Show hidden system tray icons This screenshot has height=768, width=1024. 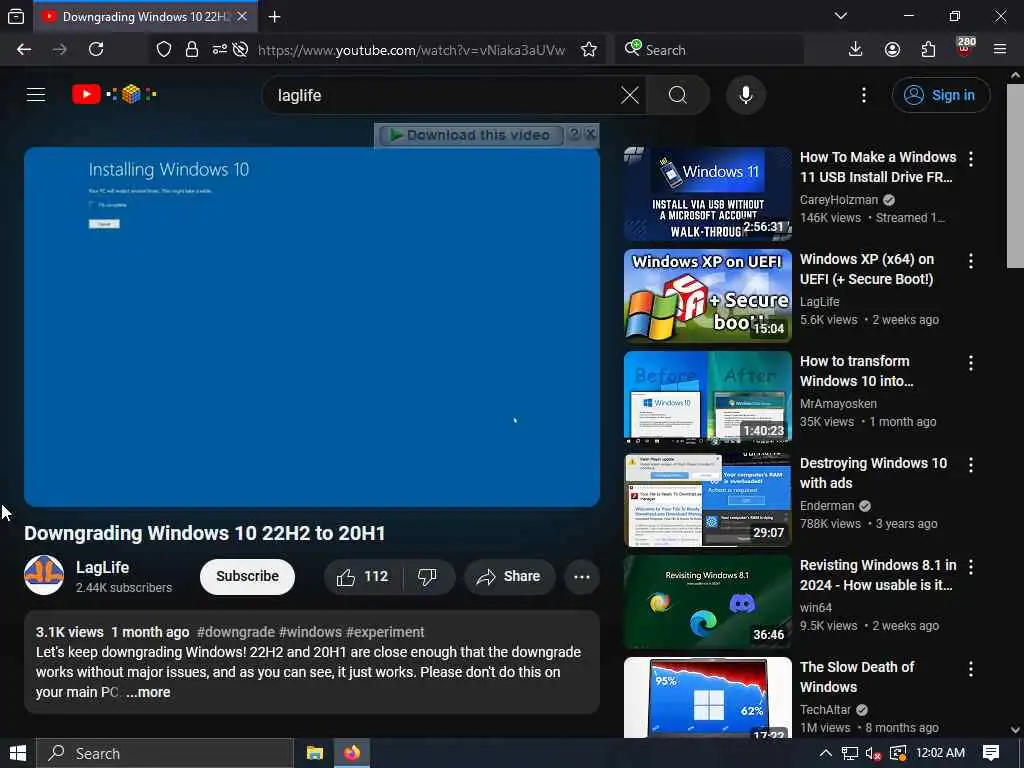tap(825, 754)
